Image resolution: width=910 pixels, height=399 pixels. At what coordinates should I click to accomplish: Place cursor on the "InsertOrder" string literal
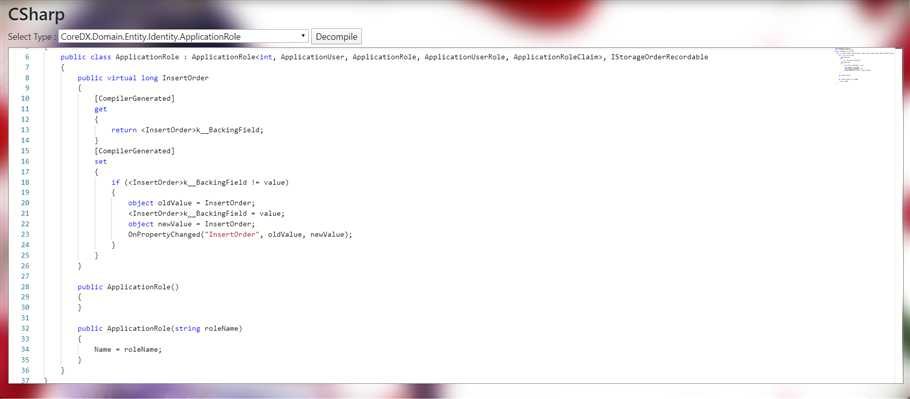tap(234, 234)
